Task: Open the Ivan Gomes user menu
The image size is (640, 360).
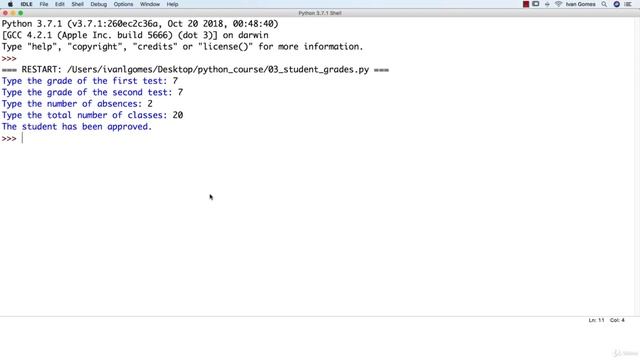Action: pyautogui.click(x=580, y=4)
